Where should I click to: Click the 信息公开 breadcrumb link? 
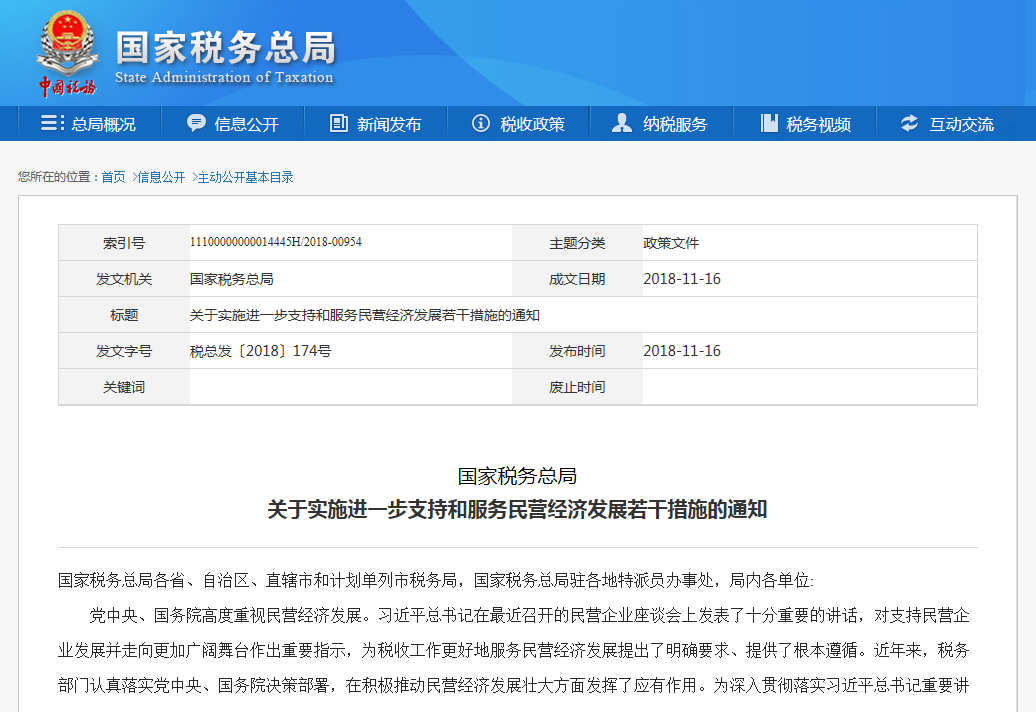[x=161, y=177]
